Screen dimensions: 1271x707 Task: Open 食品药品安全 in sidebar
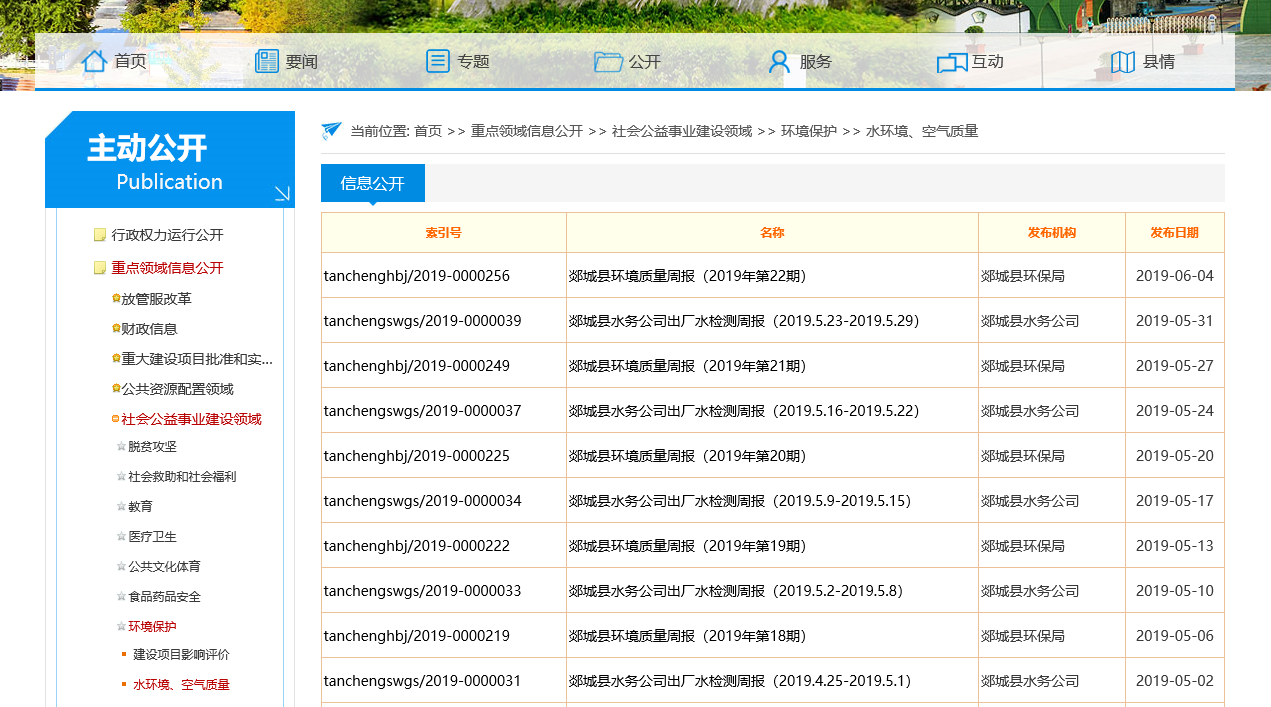(x=164, y=597)
